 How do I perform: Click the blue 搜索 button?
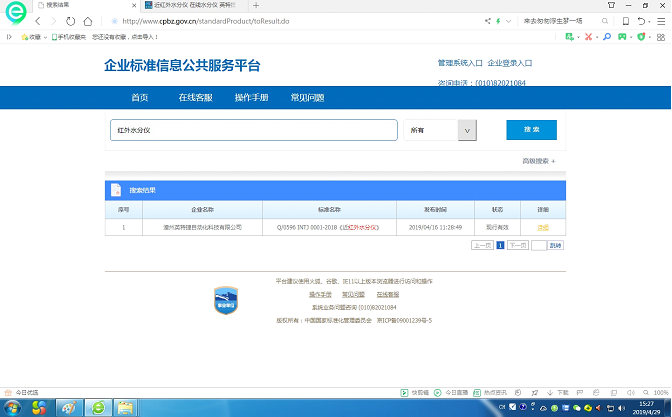(x=531, y=131)
